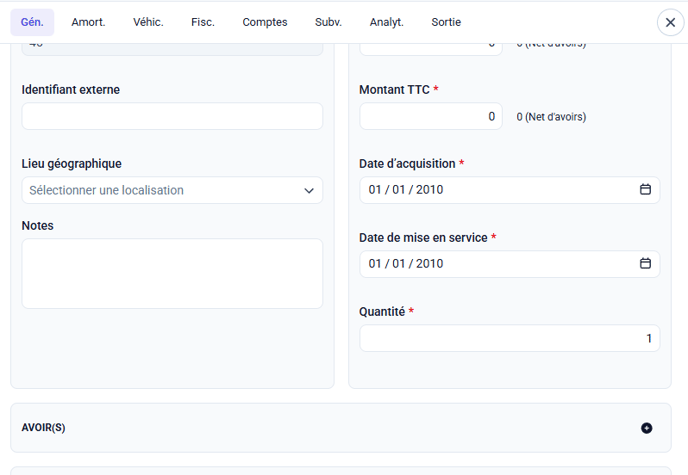Click the Montant TTC amount field
Image resolution: width=688 pixels, height=475 pixels.
(430, 116)
